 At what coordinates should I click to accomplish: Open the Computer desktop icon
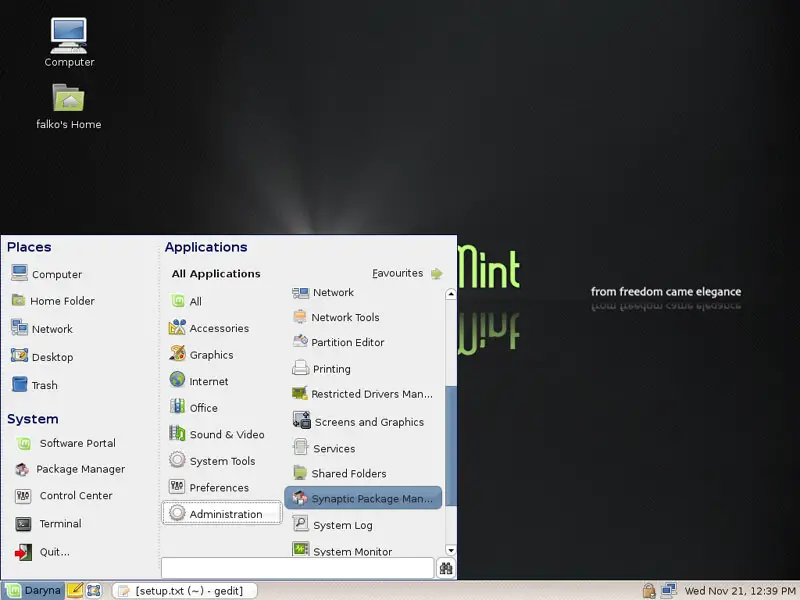coord(69,42)
